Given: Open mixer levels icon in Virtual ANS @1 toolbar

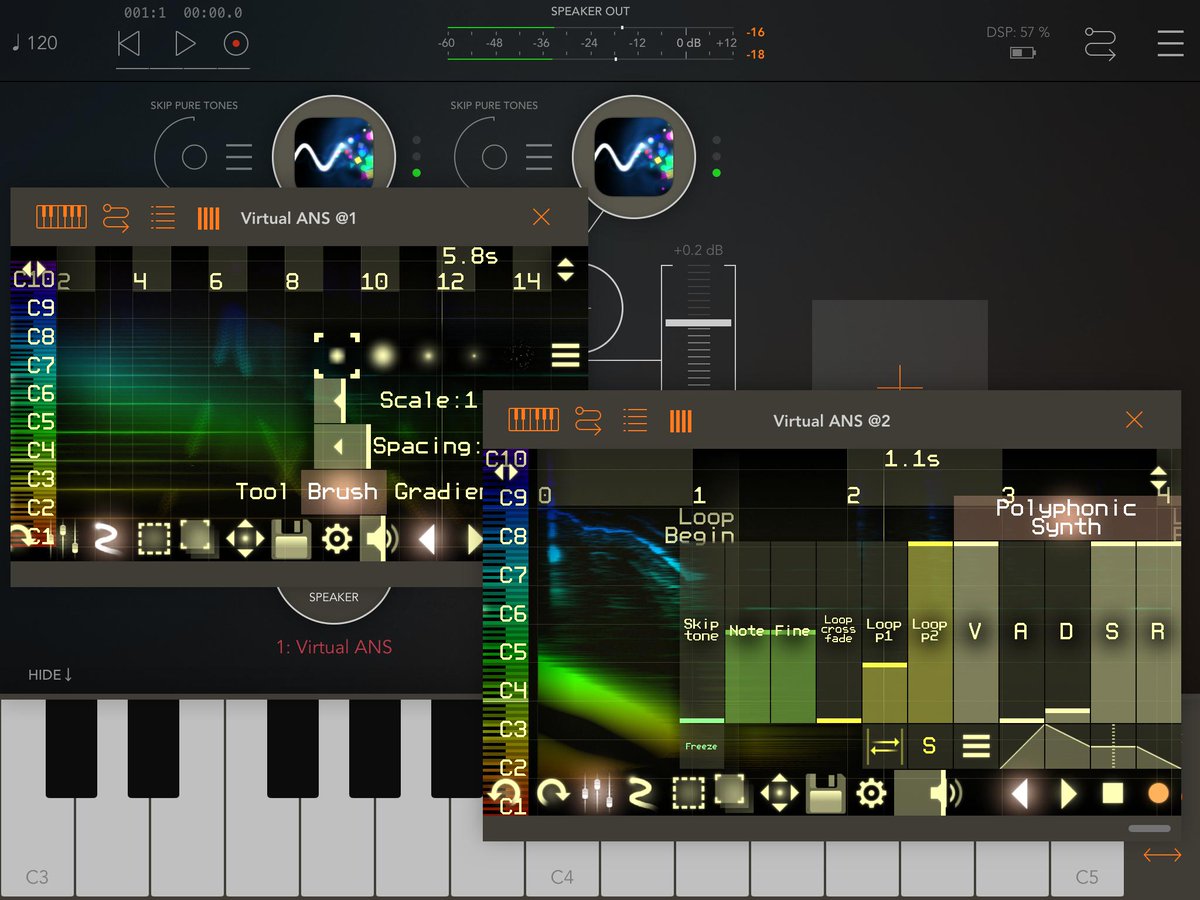Looking at the screenshot, I should click(68, 540).
